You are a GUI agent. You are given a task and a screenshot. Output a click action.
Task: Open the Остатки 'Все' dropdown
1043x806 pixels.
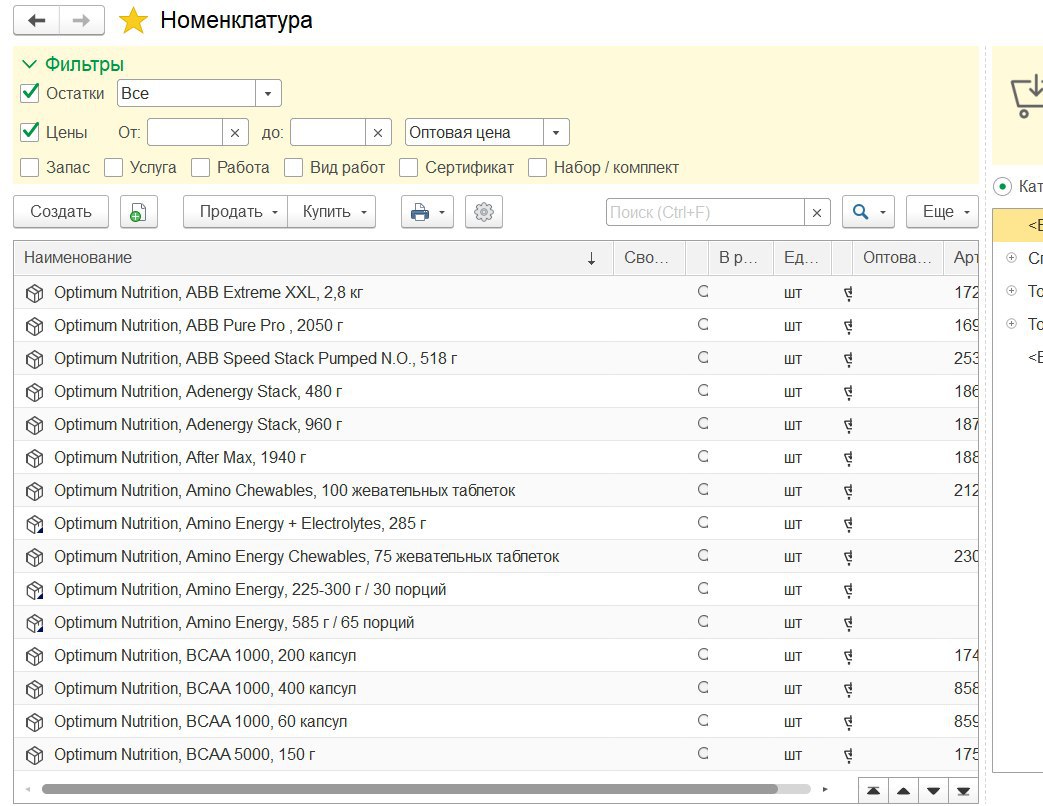click(268, 93)
